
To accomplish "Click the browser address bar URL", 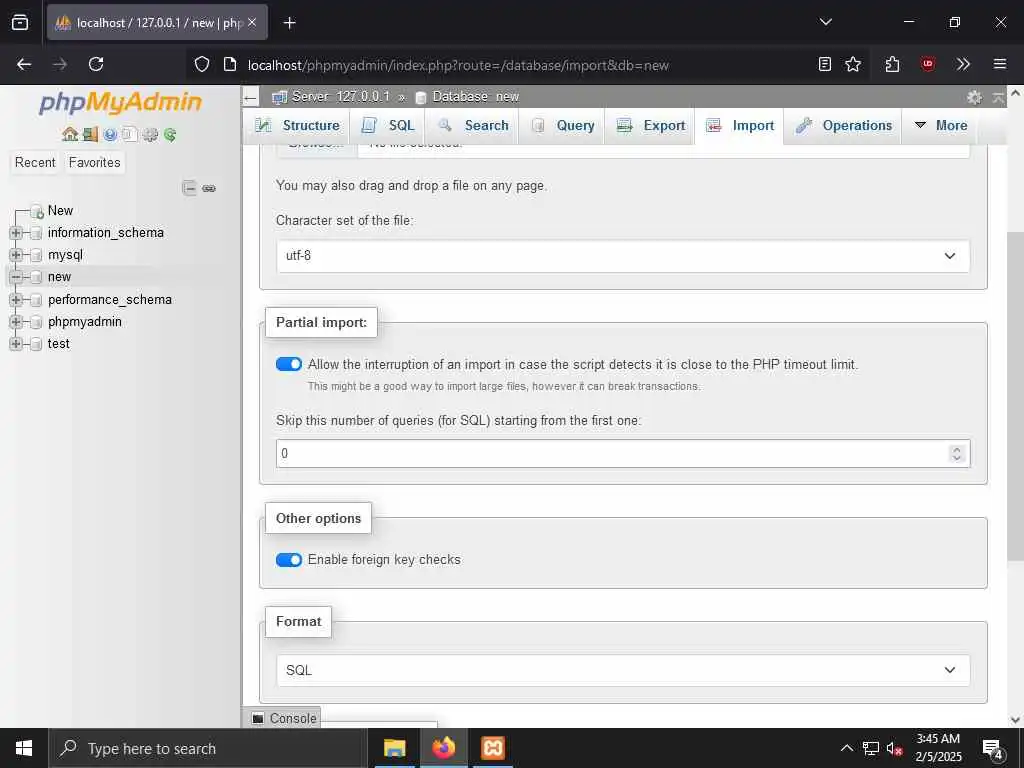I will click(x=458, y=65).
